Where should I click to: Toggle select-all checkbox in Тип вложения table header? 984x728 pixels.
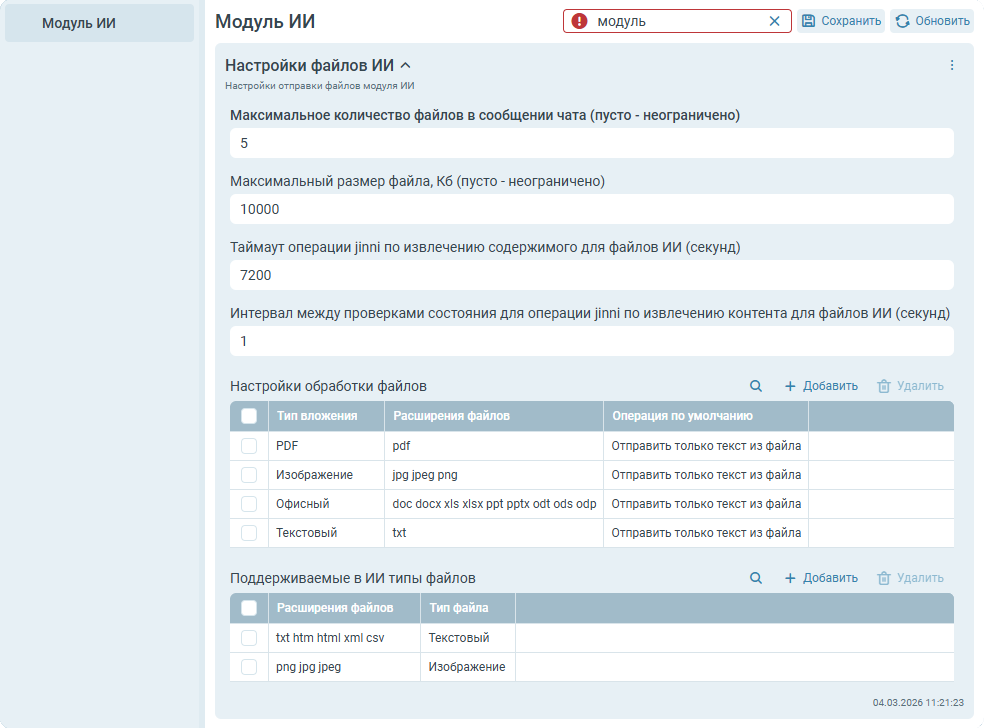coord(249,416)
